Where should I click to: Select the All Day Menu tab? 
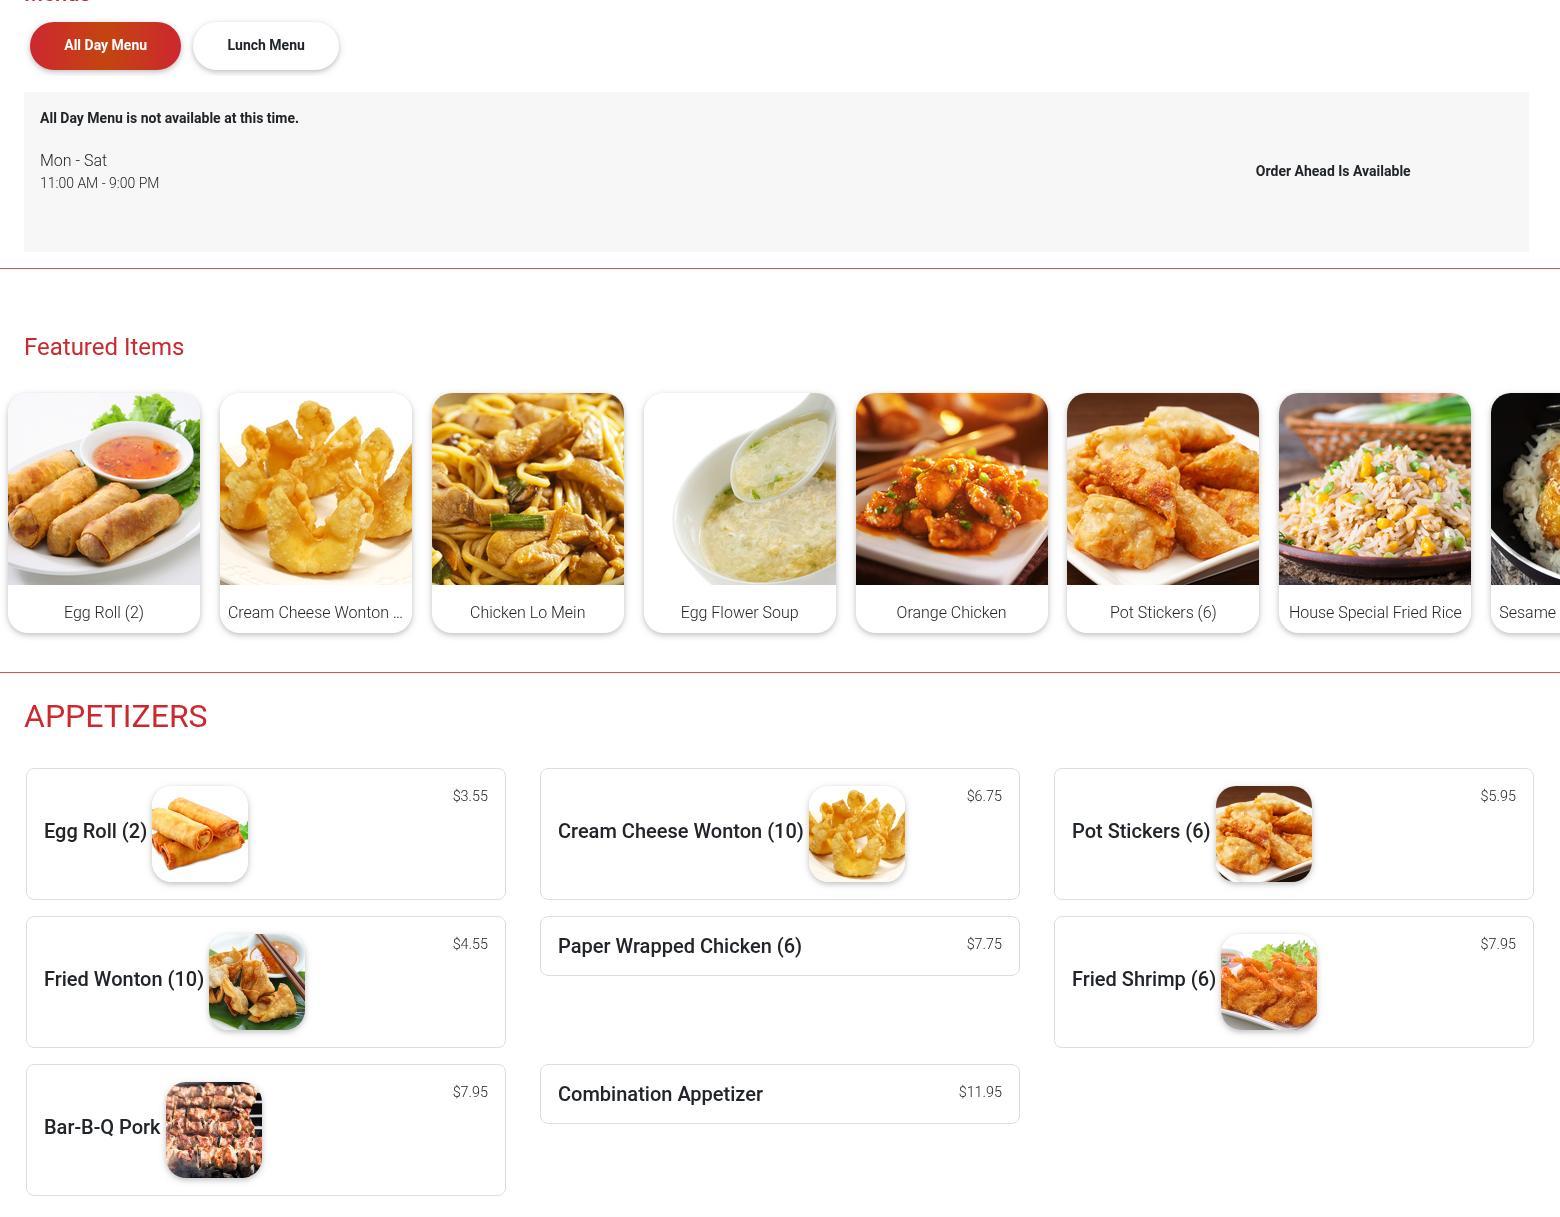(105, 46)
